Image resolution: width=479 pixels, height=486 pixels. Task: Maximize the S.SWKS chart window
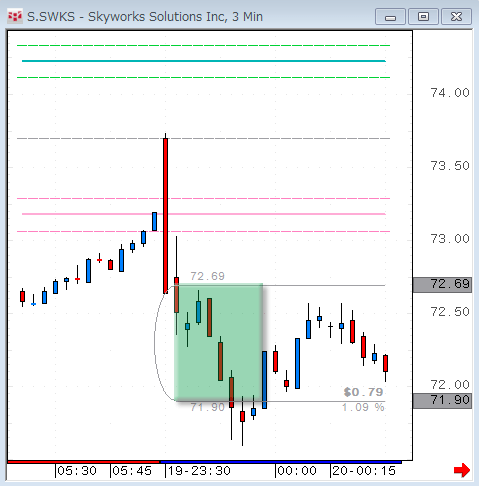coord(423,17)
